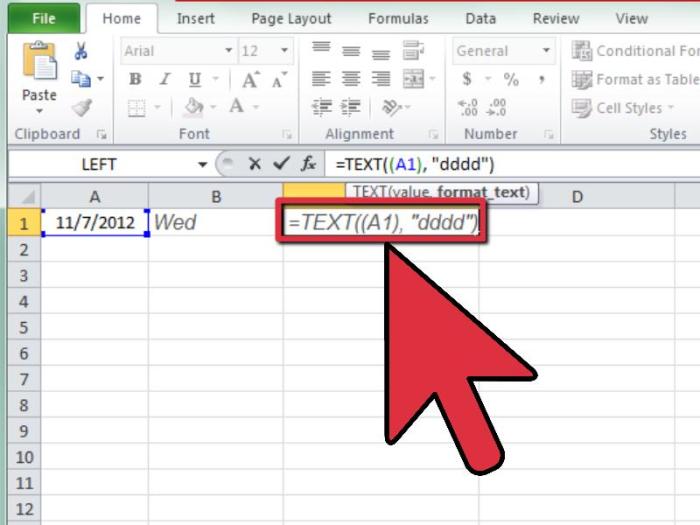The height and width of the screenshot is (525, 700).
Task: Decrease decimal places
Action: [x=496, y=108]
